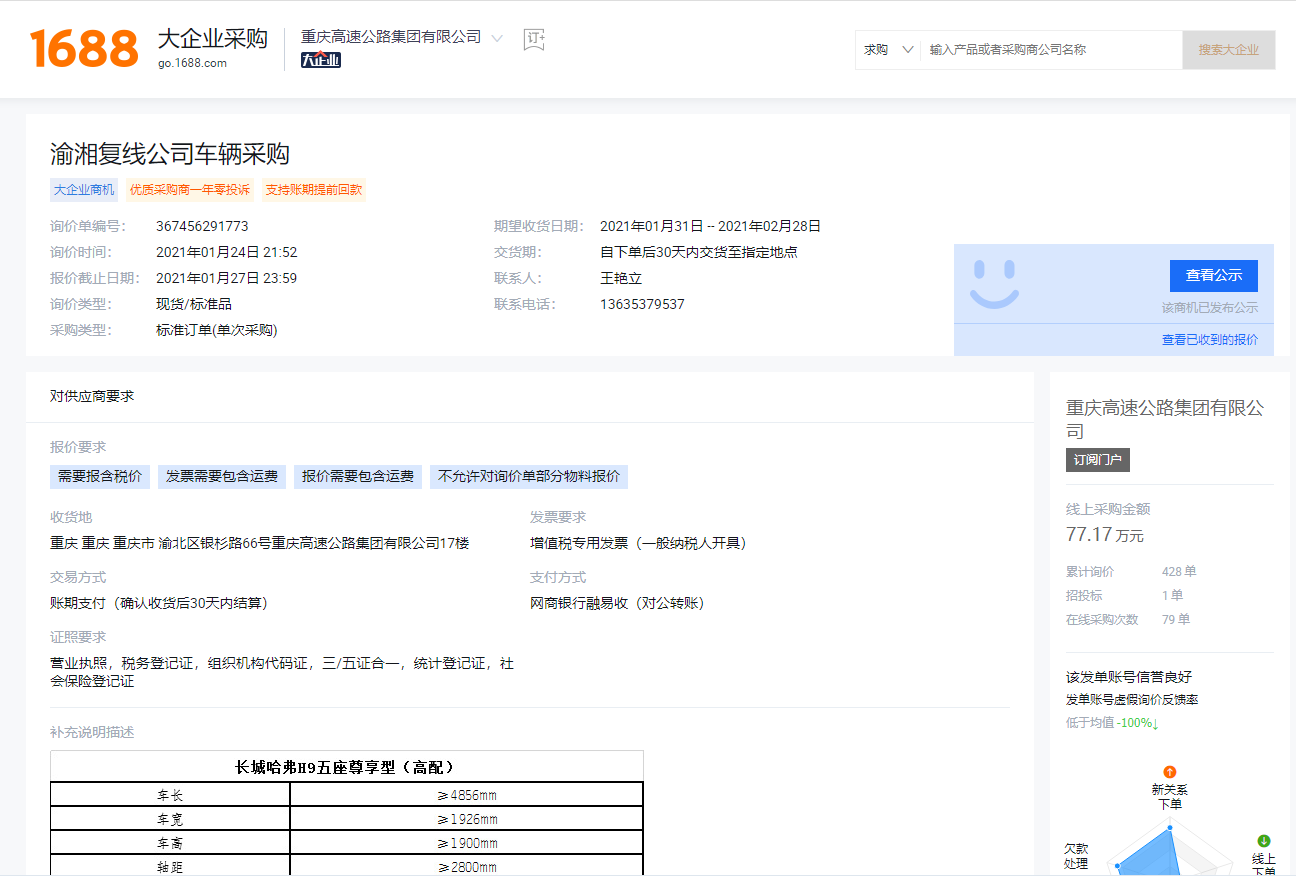Image resolution: width=1296 pixels, height=876 pixels.
Task: Click the 1 单 tender count value
Action: pos(1172,595)
